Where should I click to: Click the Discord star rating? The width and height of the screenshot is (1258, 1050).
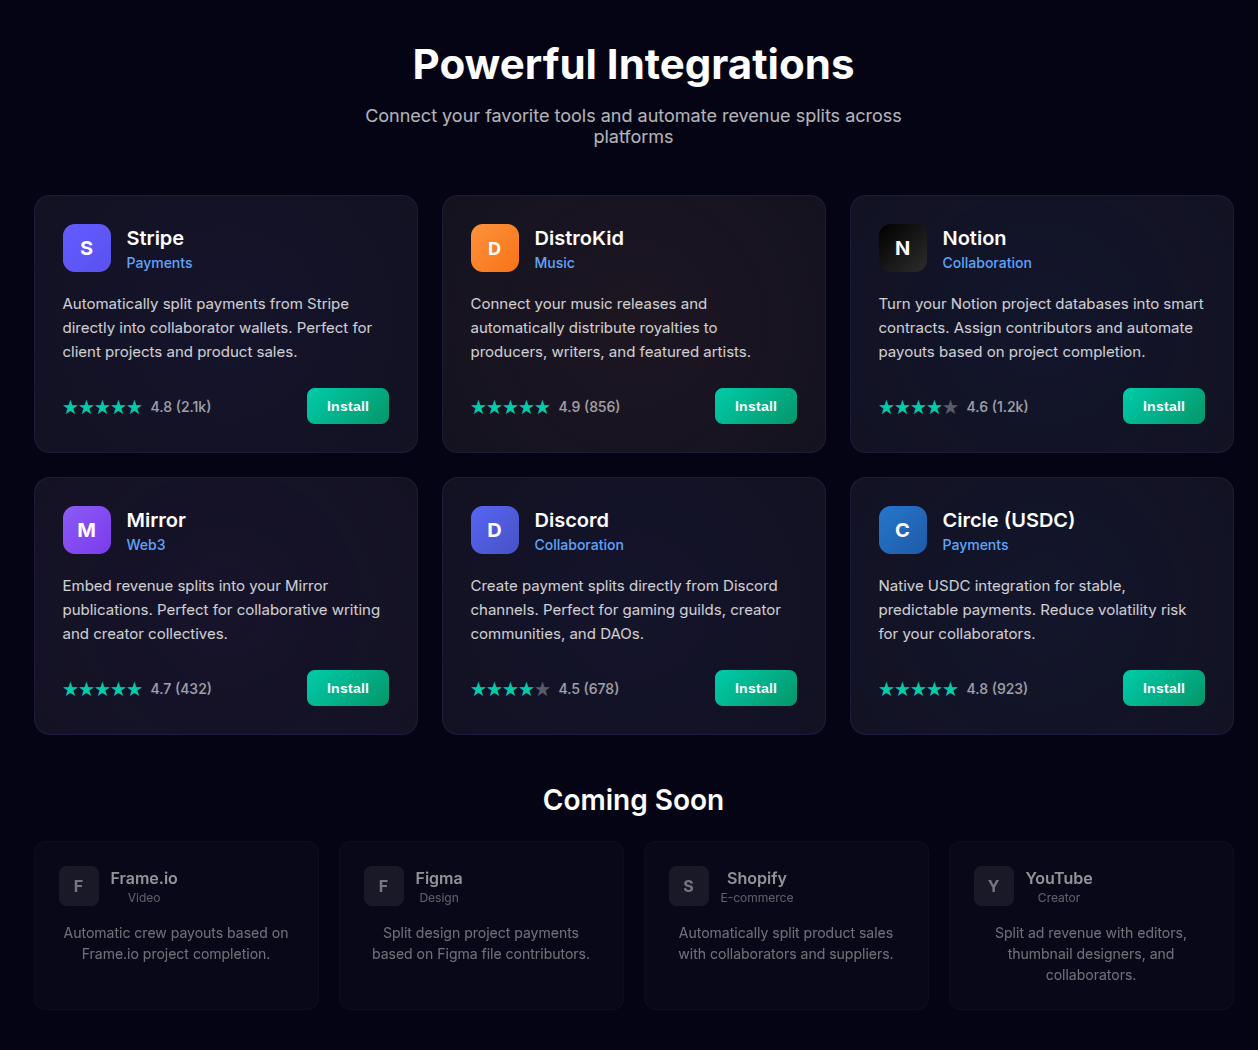(x=510, y=689)
